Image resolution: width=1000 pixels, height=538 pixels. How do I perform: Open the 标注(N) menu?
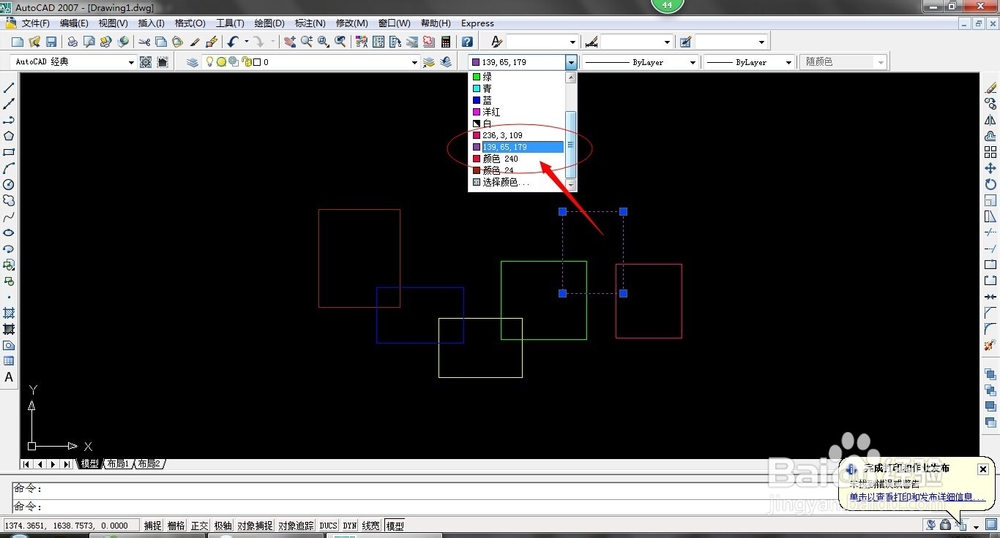(x=310, y=23)
